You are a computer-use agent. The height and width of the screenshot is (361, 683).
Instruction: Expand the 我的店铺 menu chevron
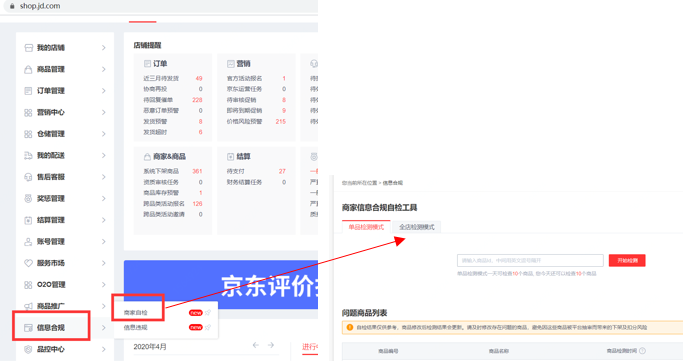(x=104, y=48)
